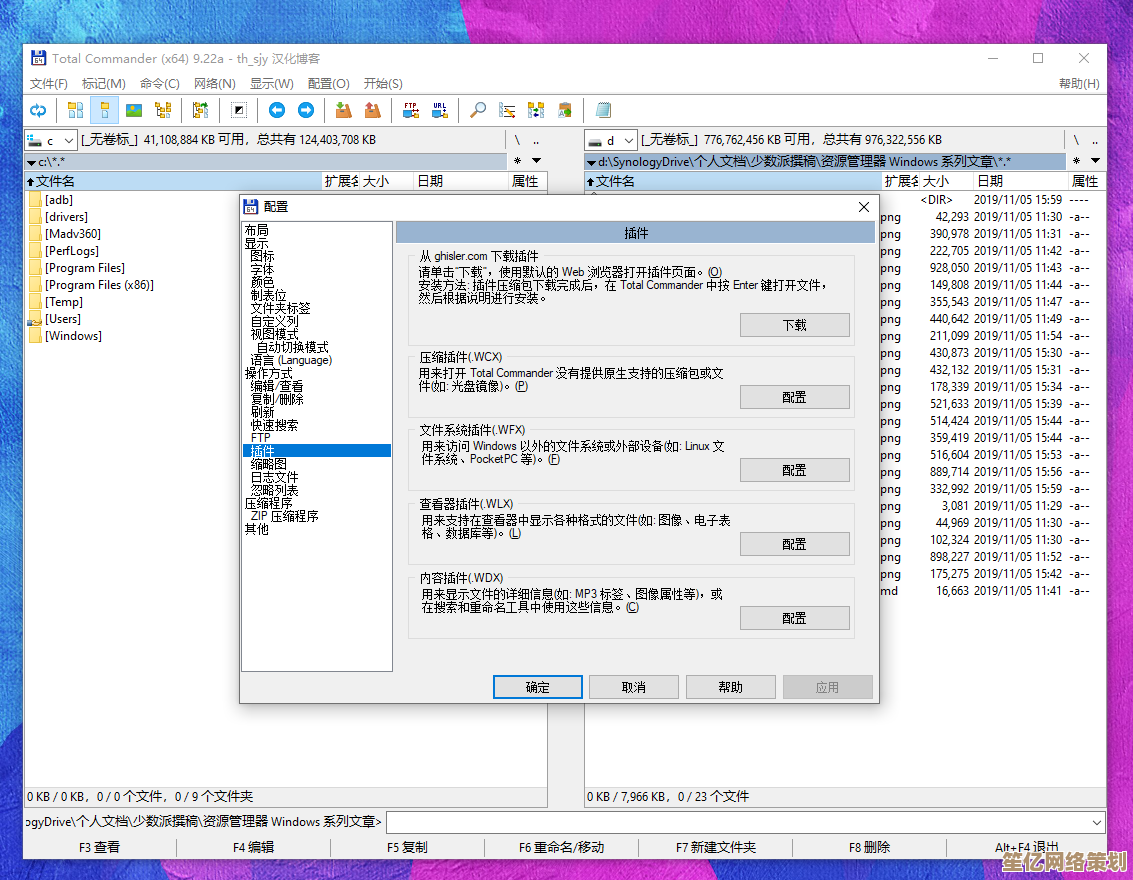This screenshot has height=880, width=1133.
Task: Open Notepad icon in the toolbar
Action: point(603,110)
